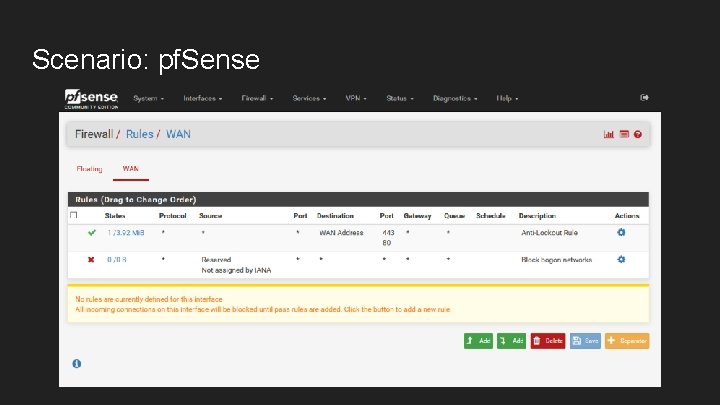This screenshot has width=720, height=405.
Task: Click the Actions column header
Action: [x=627, y=215]
